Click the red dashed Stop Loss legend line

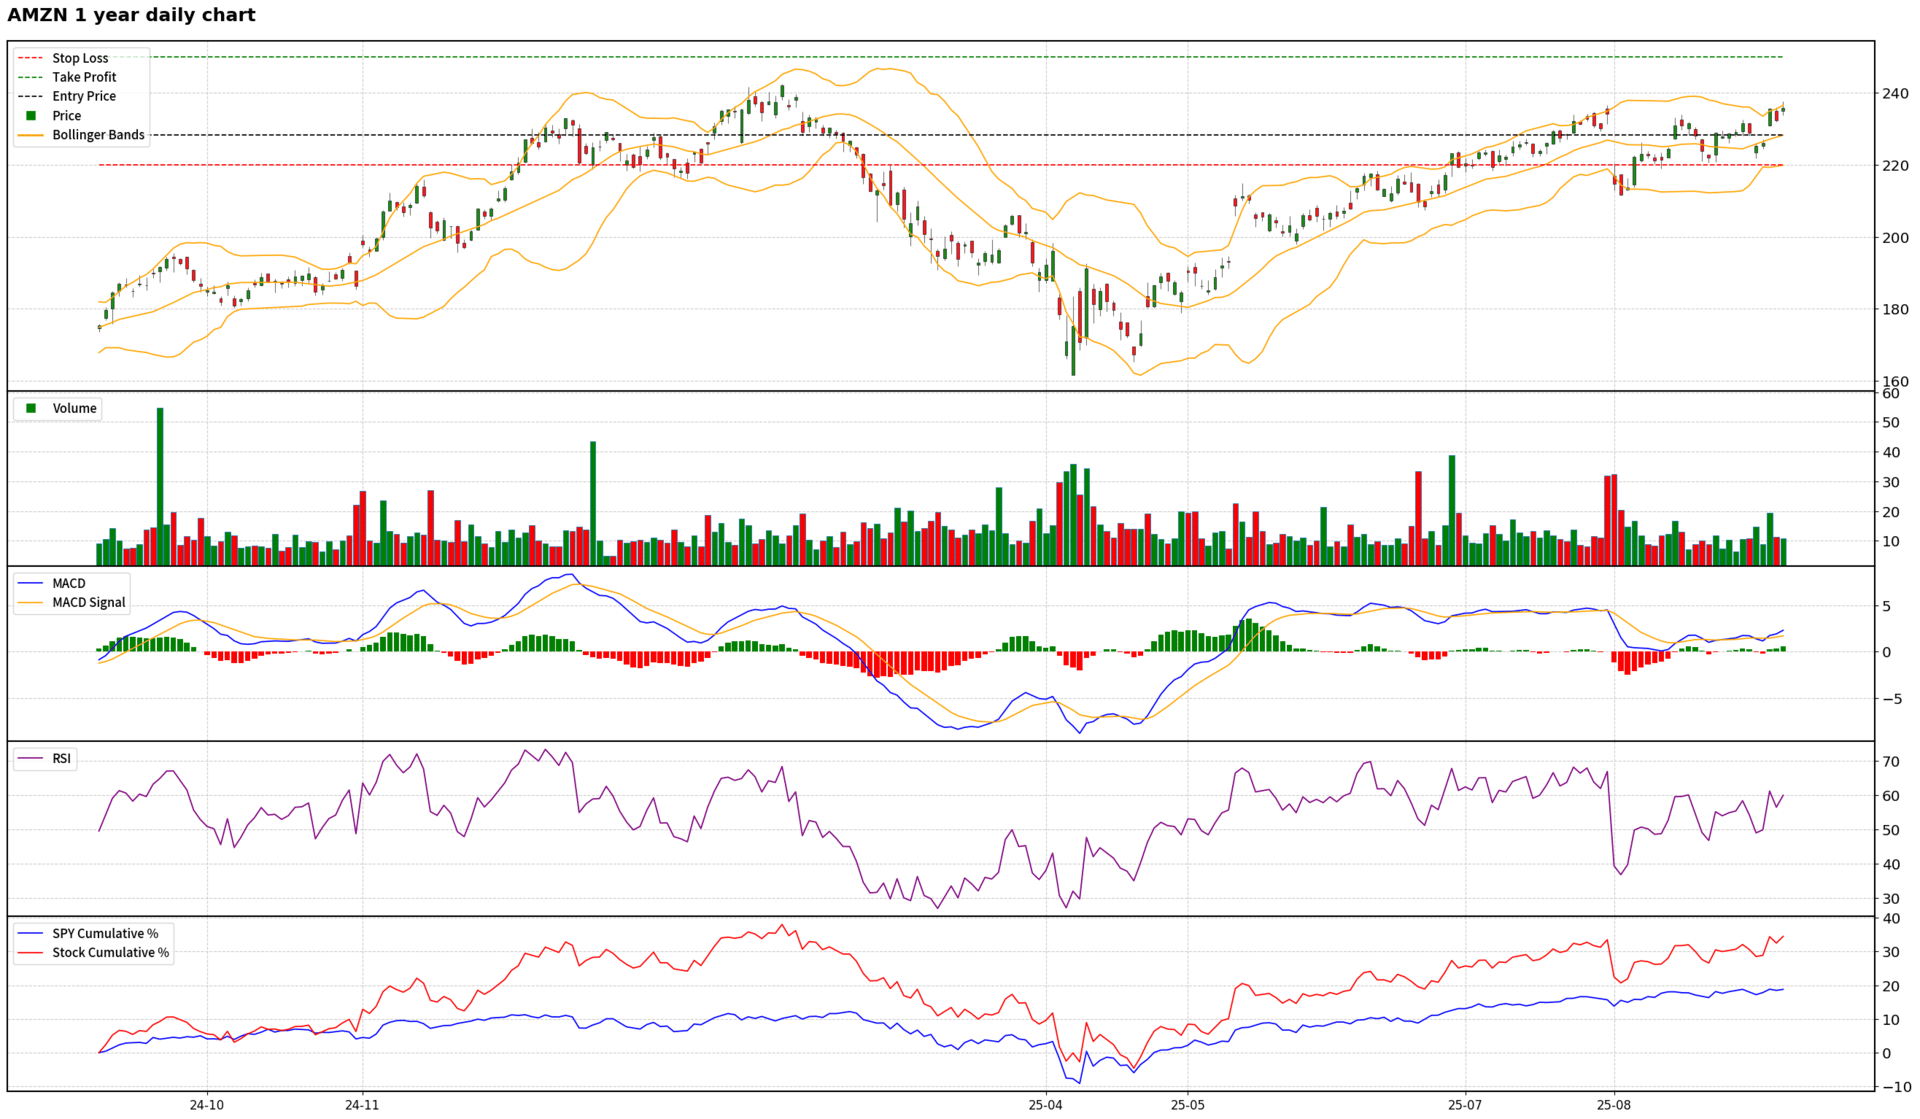(x=31, y=58)
